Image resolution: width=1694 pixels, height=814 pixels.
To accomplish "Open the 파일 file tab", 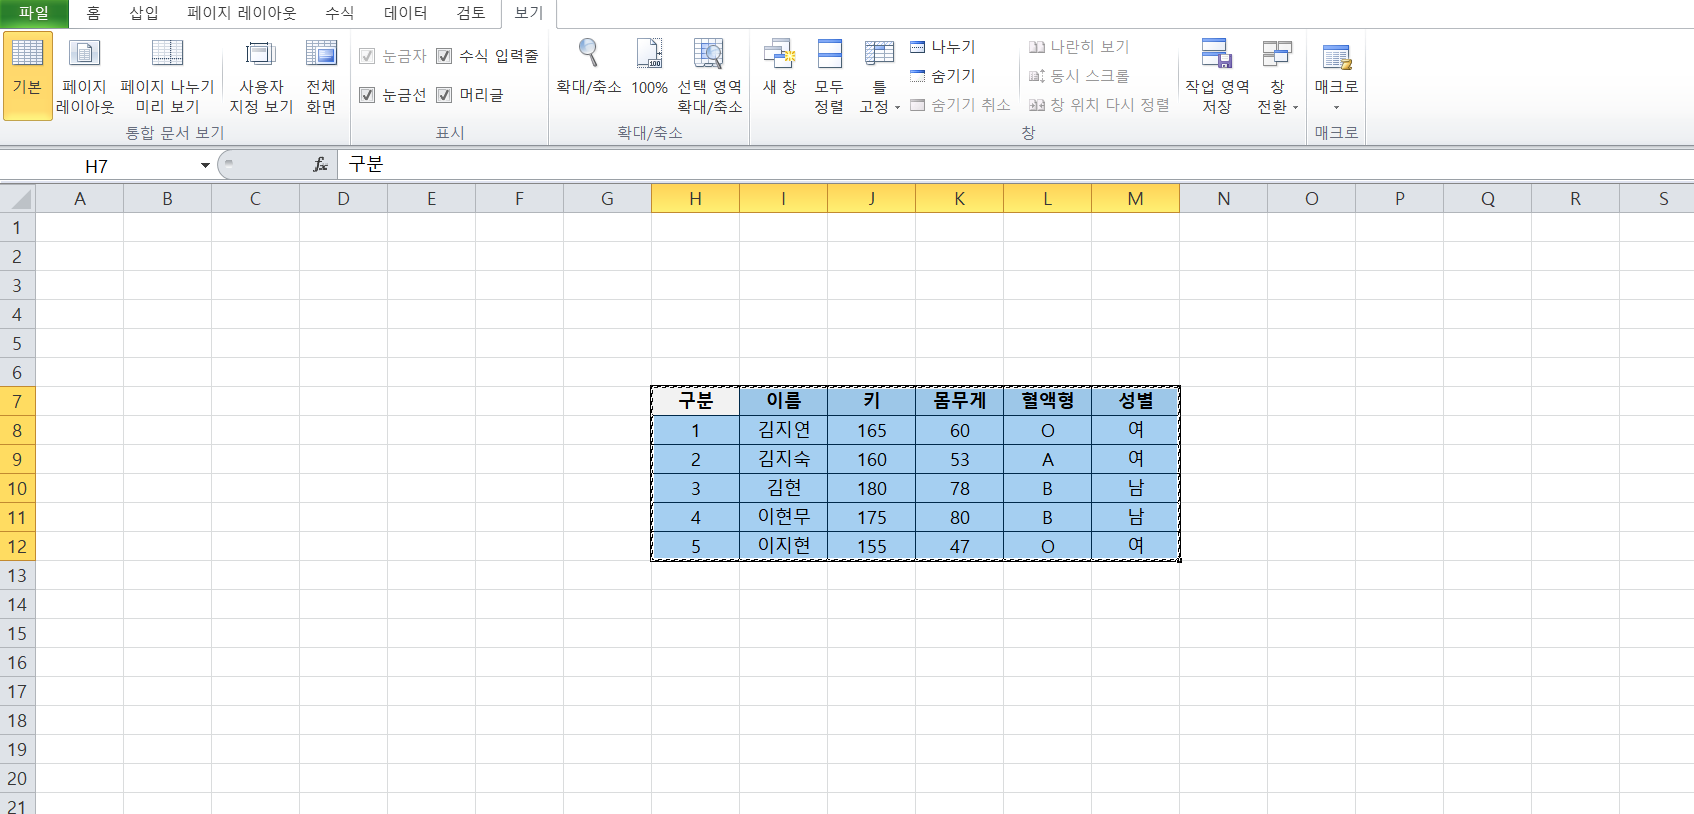I will 34,13.
